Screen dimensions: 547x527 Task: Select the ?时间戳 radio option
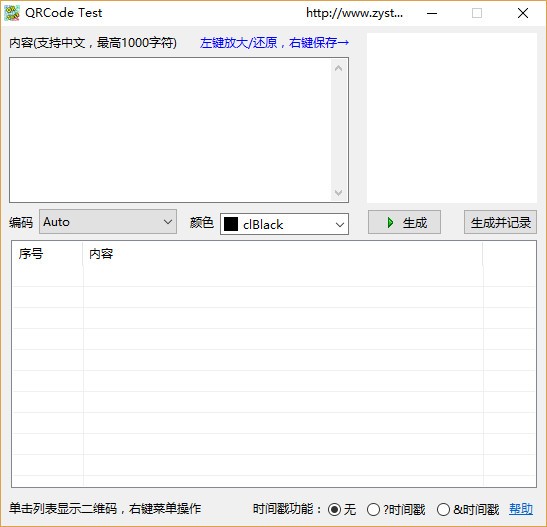373,510
